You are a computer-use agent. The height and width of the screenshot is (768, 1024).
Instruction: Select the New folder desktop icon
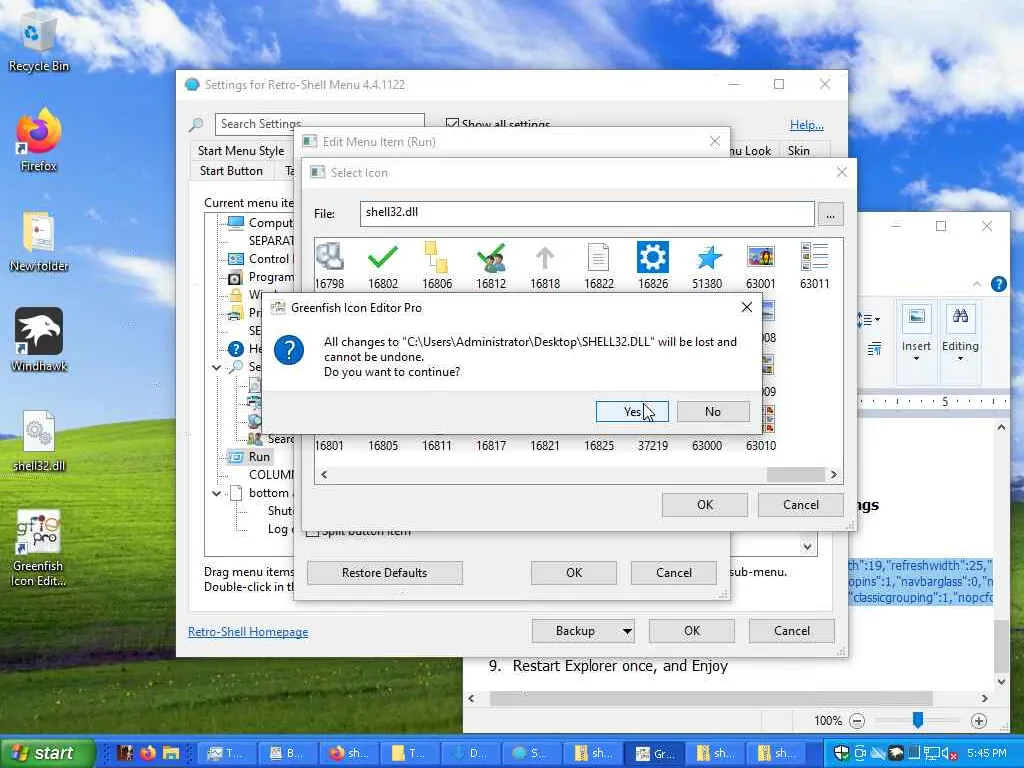coord(39,242)
